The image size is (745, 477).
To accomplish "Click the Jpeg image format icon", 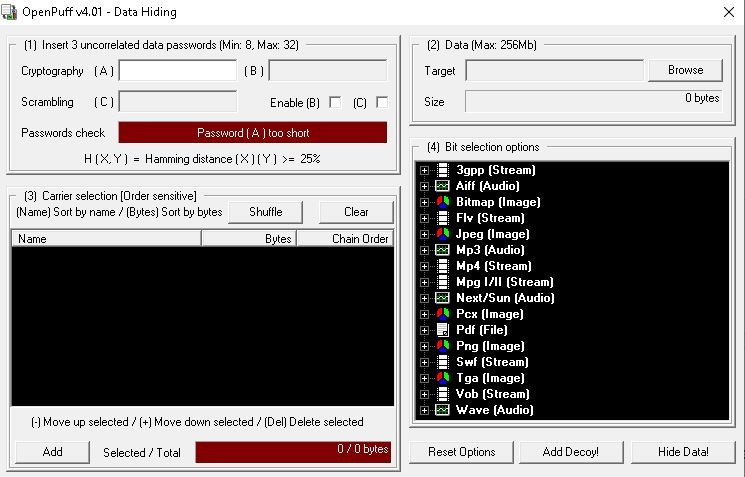I will [442, 234].
